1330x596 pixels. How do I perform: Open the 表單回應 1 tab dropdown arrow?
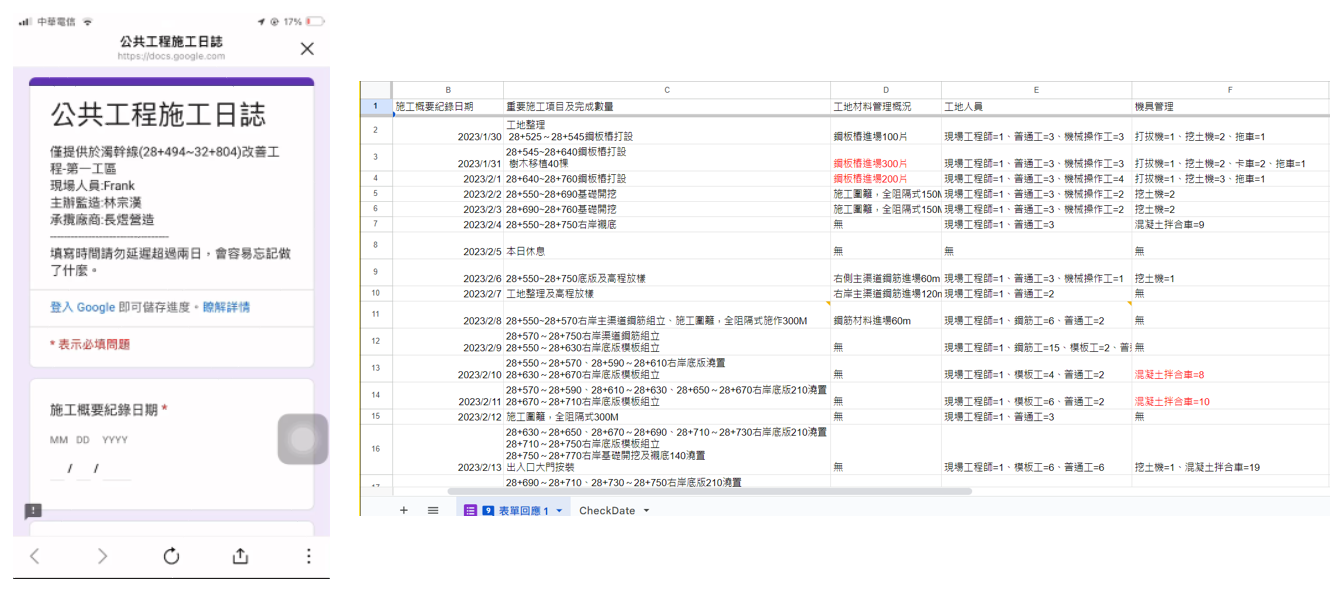click(x=559, y=510)
